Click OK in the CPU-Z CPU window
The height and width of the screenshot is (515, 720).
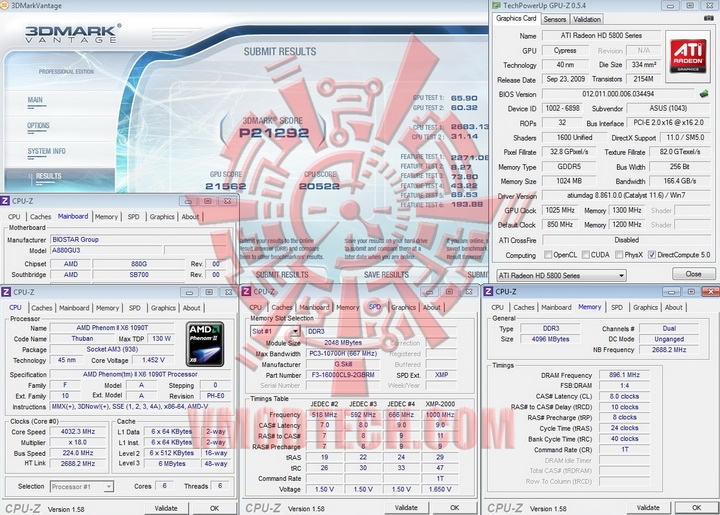click(x=214, y=508)
